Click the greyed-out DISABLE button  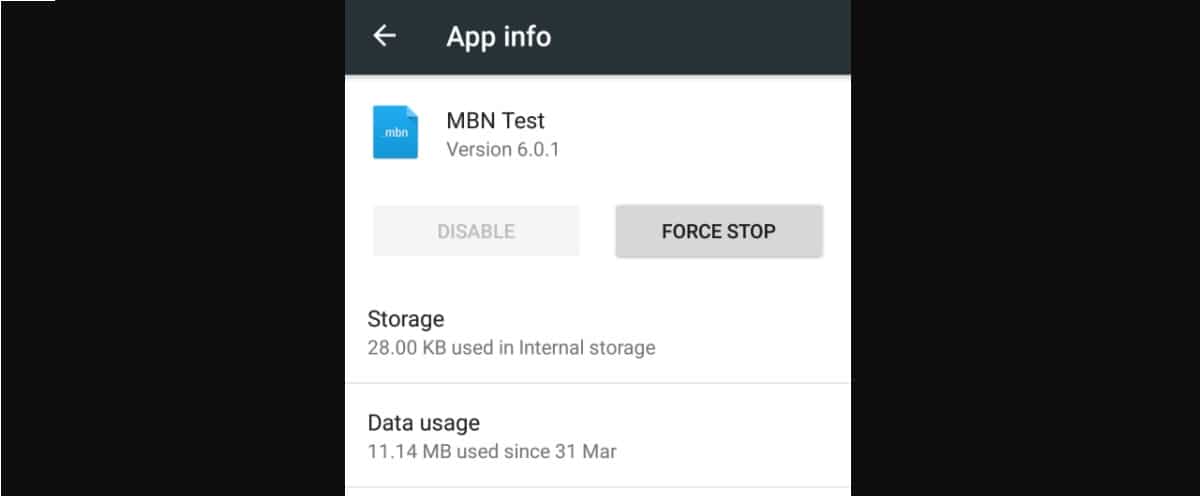click(x=476, y=231)
